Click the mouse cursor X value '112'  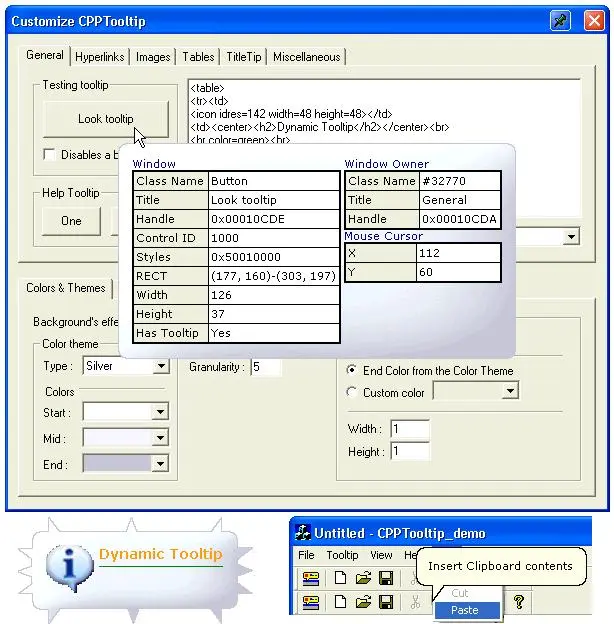(x=458, y=253)
